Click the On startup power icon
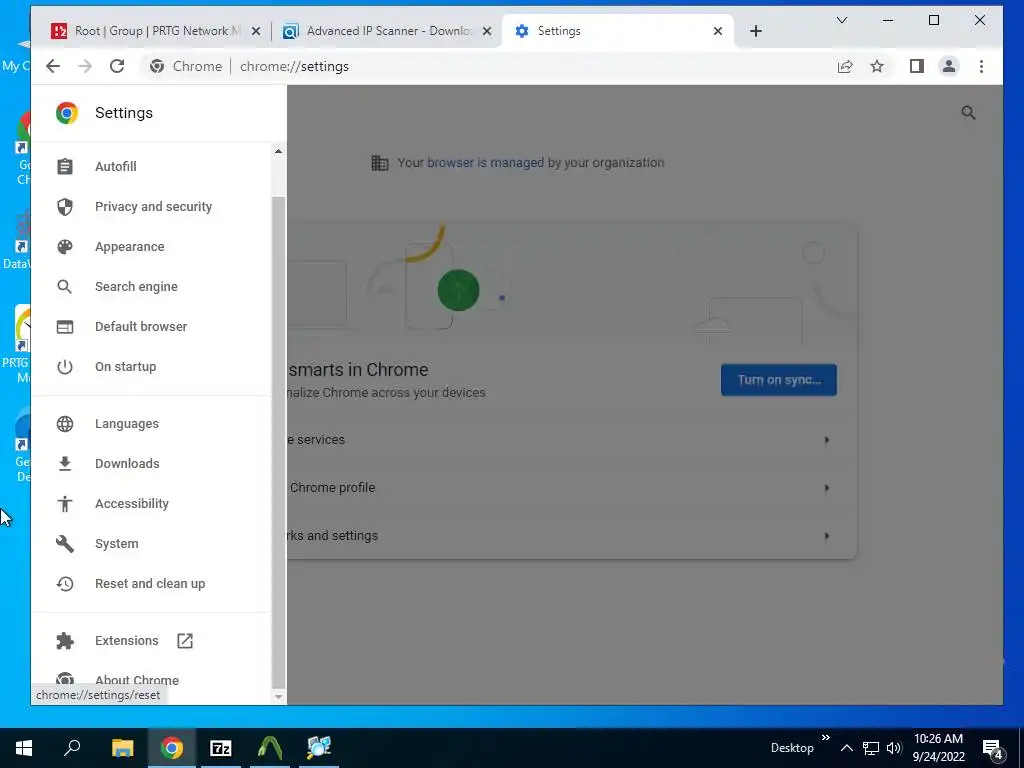Image resolution: width=1024 pixels, height=768 pixels. 65,367
